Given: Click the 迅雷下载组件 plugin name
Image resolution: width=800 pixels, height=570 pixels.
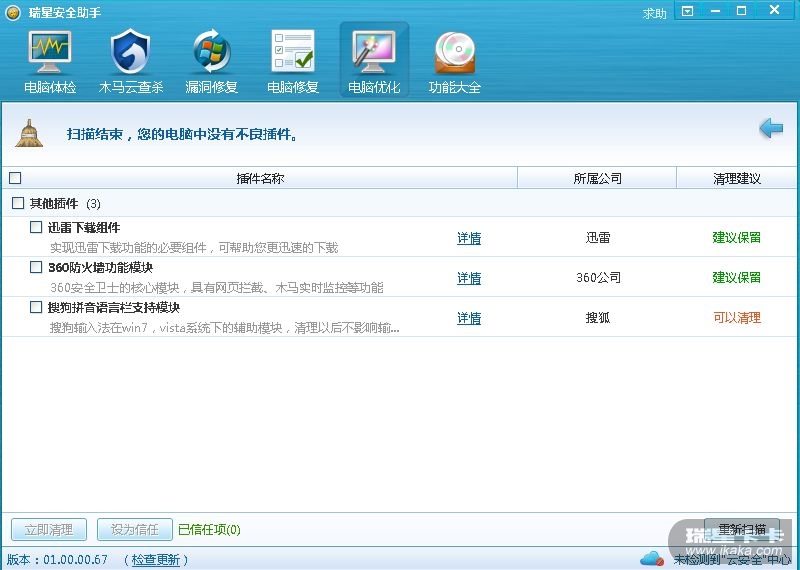Looking at the screenshot, I should pos(84,228).
